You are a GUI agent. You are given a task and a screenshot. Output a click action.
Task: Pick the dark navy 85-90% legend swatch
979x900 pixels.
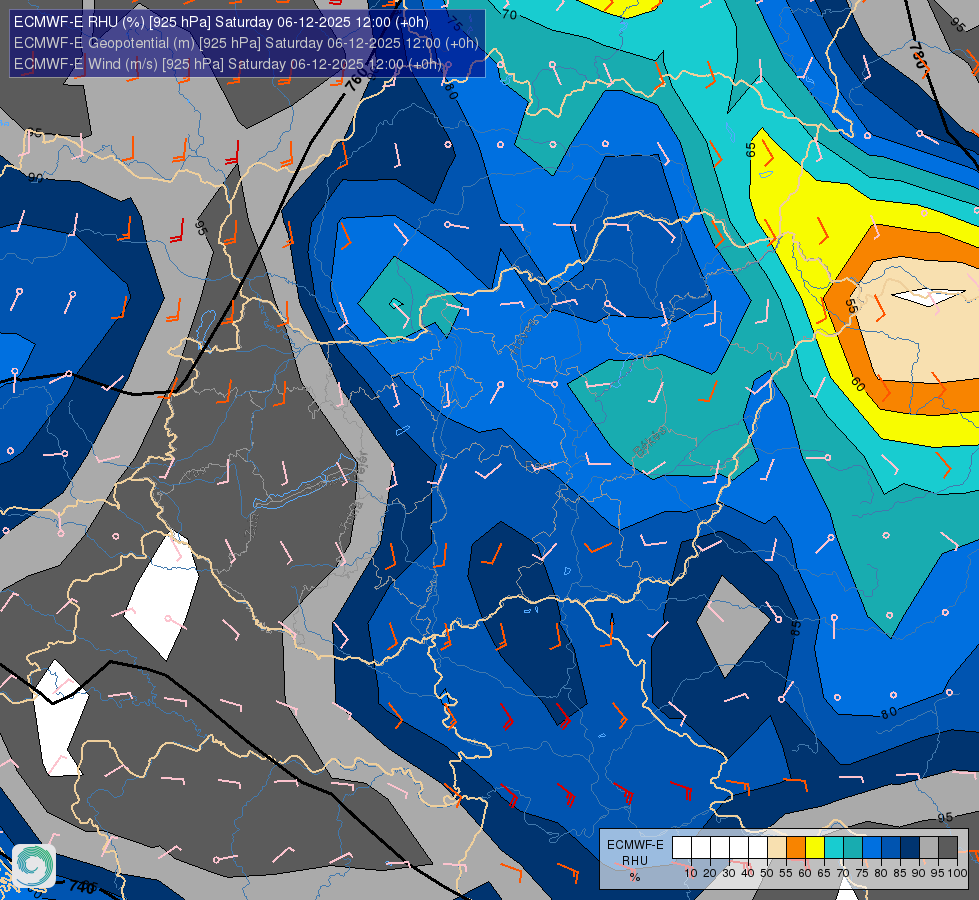(x=910, y=848)
